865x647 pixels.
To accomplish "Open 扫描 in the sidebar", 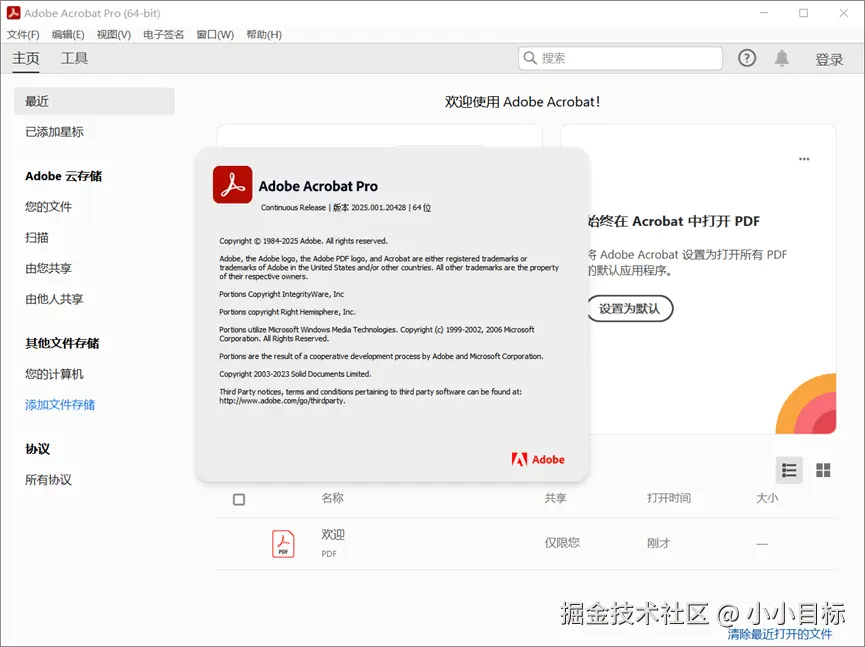I will 37,238.
